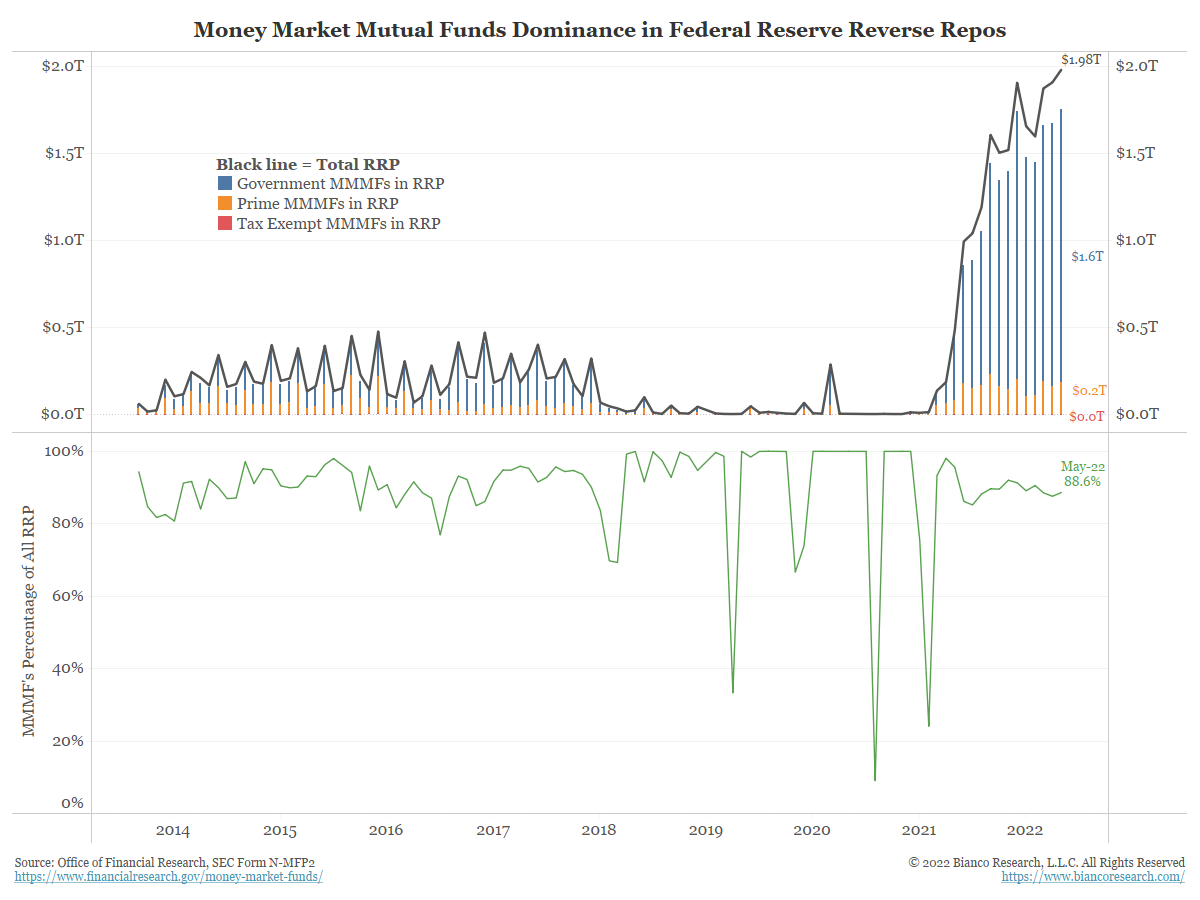
Task: Click the 20% y-axis label
Action: coord(69,742)
